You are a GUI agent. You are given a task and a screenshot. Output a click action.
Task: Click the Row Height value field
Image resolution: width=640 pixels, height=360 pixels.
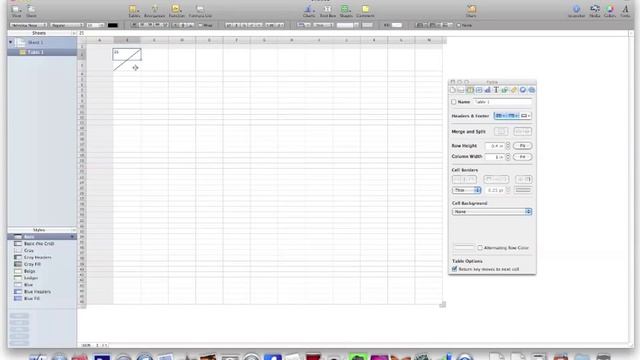point(495,146)
